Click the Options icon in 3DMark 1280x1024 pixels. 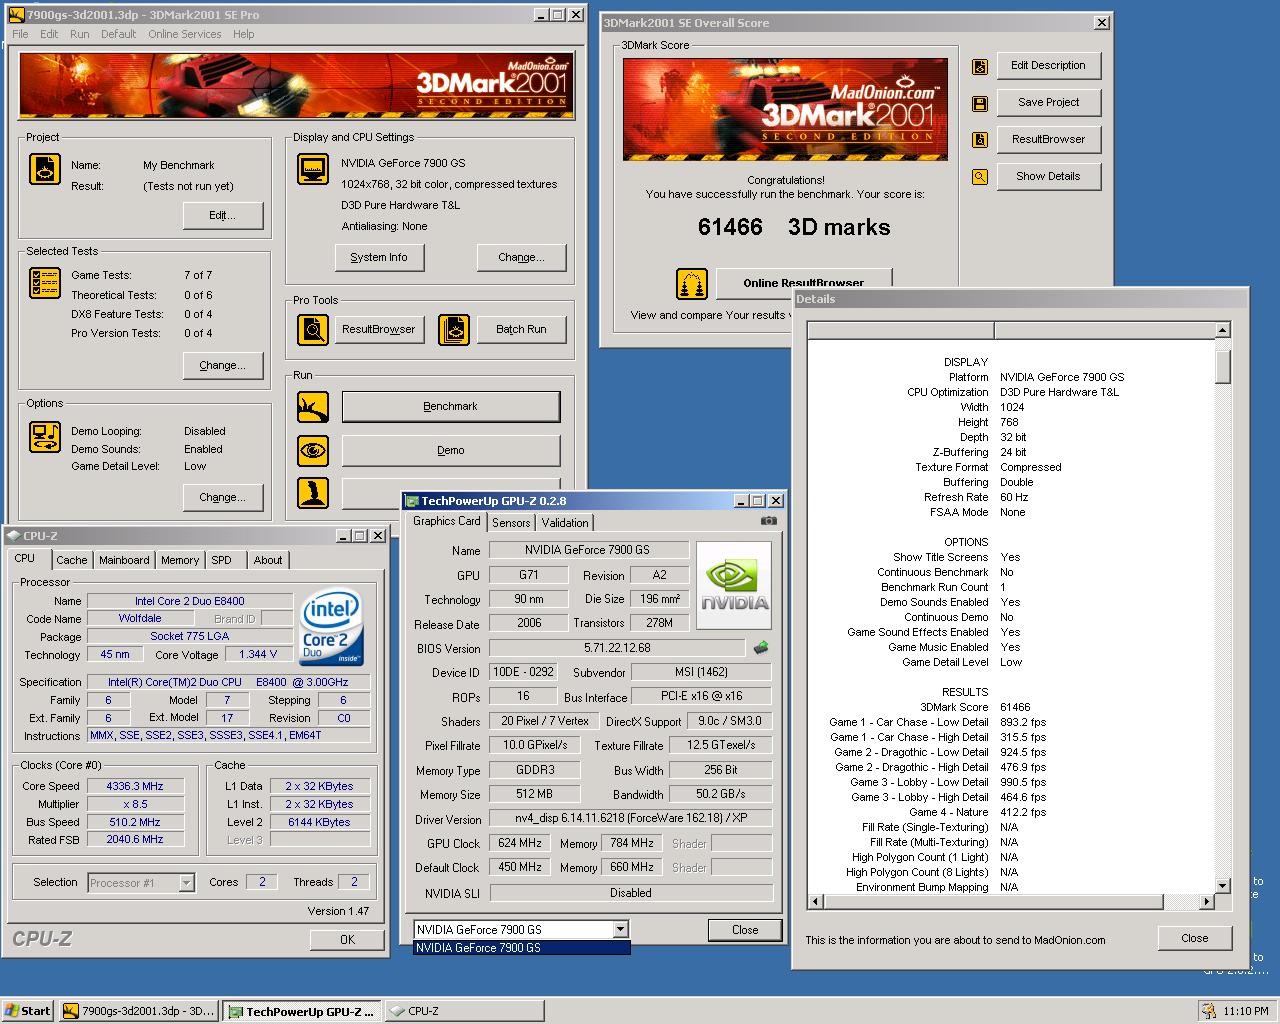coord(44,437)
